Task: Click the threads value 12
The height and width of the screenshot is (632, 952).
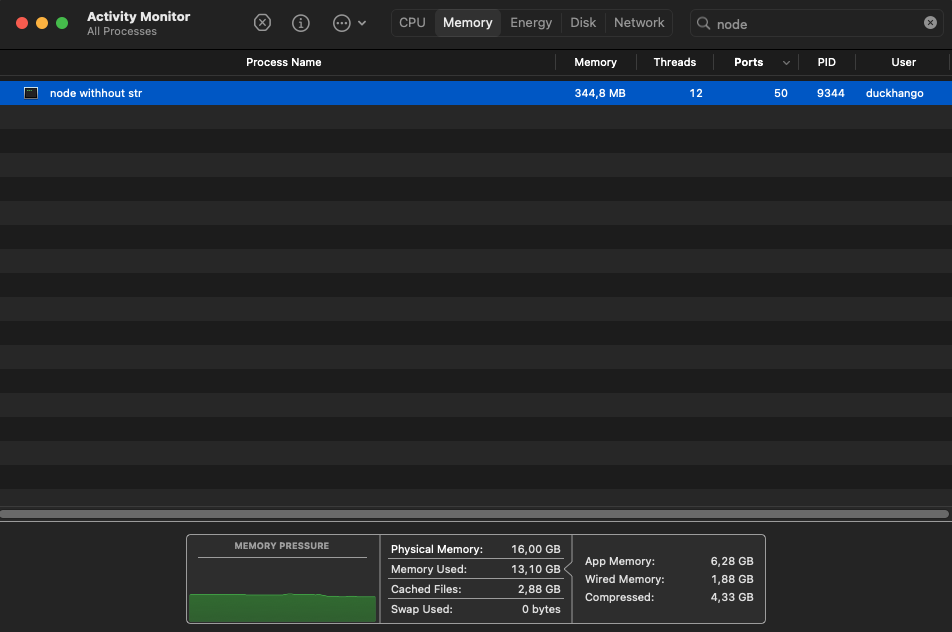Action: pos(696,93)
